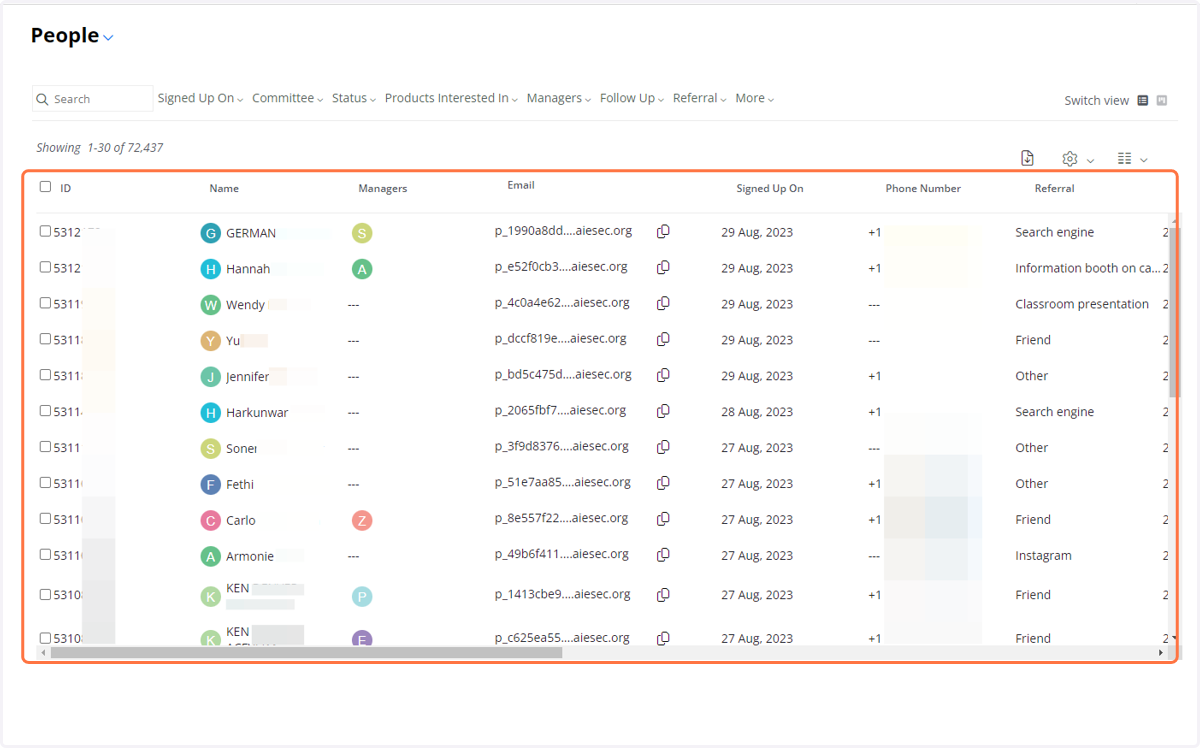Copy email in Yu row

pyautogui.click(x=663, y=339)
